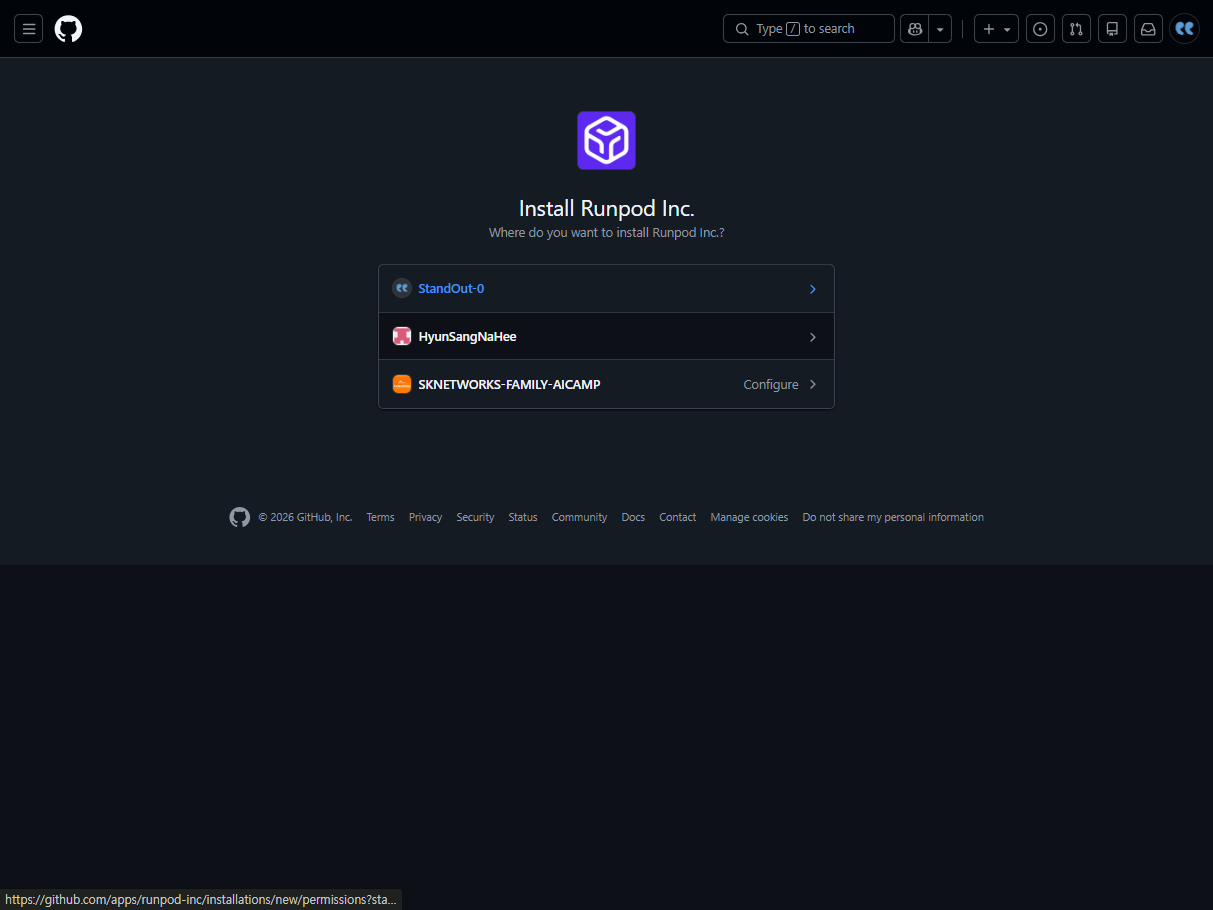1213x910 pixels.
Task: Open the Repositories icon in header
Action: (1112, 29)
